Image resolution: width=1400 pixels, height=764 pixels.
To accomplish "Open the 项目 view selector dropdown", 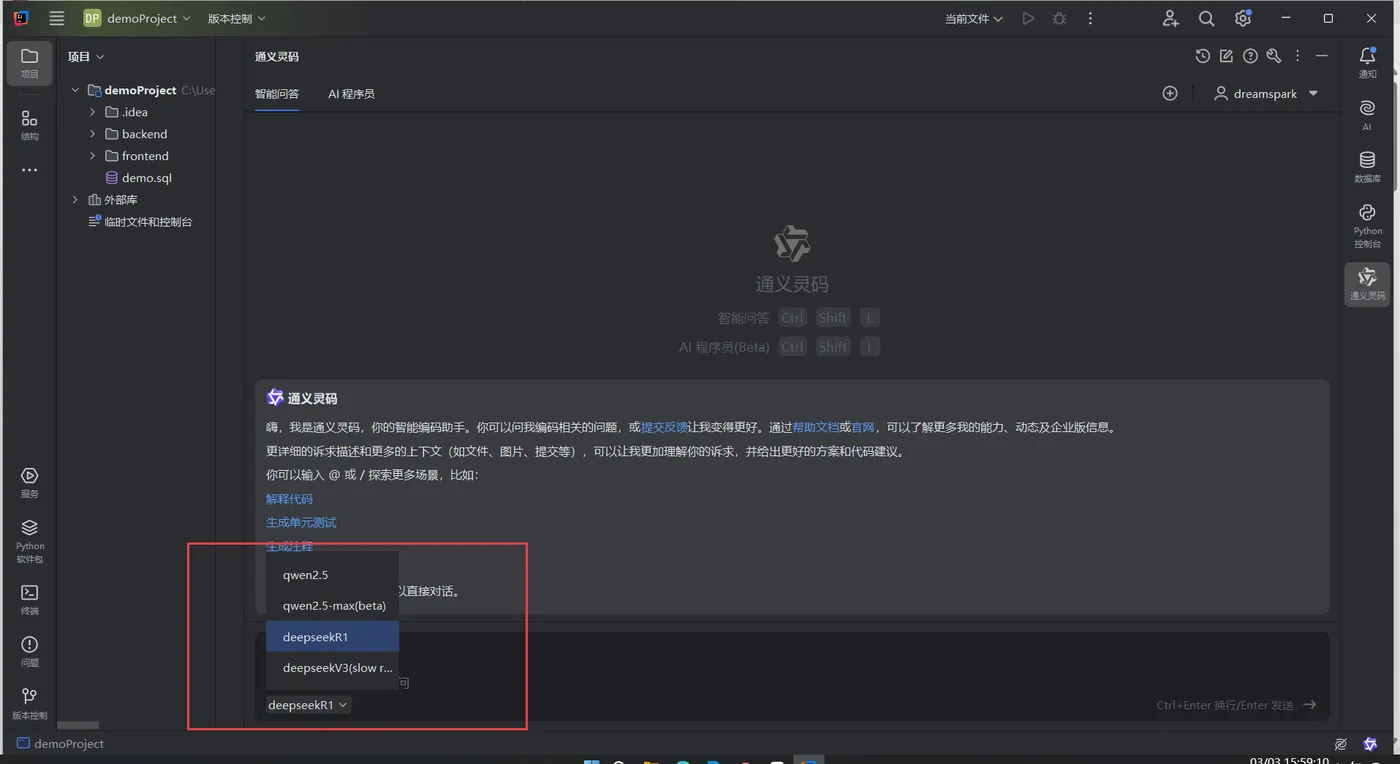I will coord(86,57).
